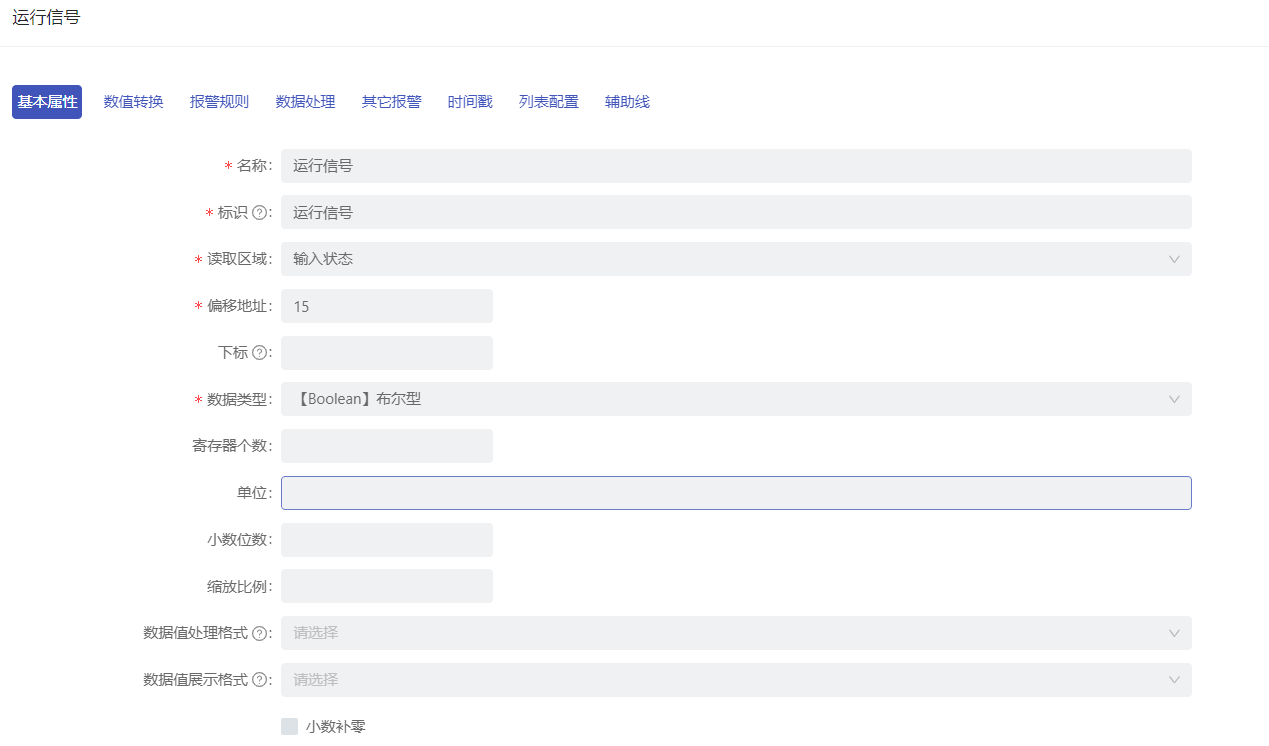The height and width of the screenshot is (746, 1269).
Task: Click the empty 下标 input field
Action: click(387, 353)
